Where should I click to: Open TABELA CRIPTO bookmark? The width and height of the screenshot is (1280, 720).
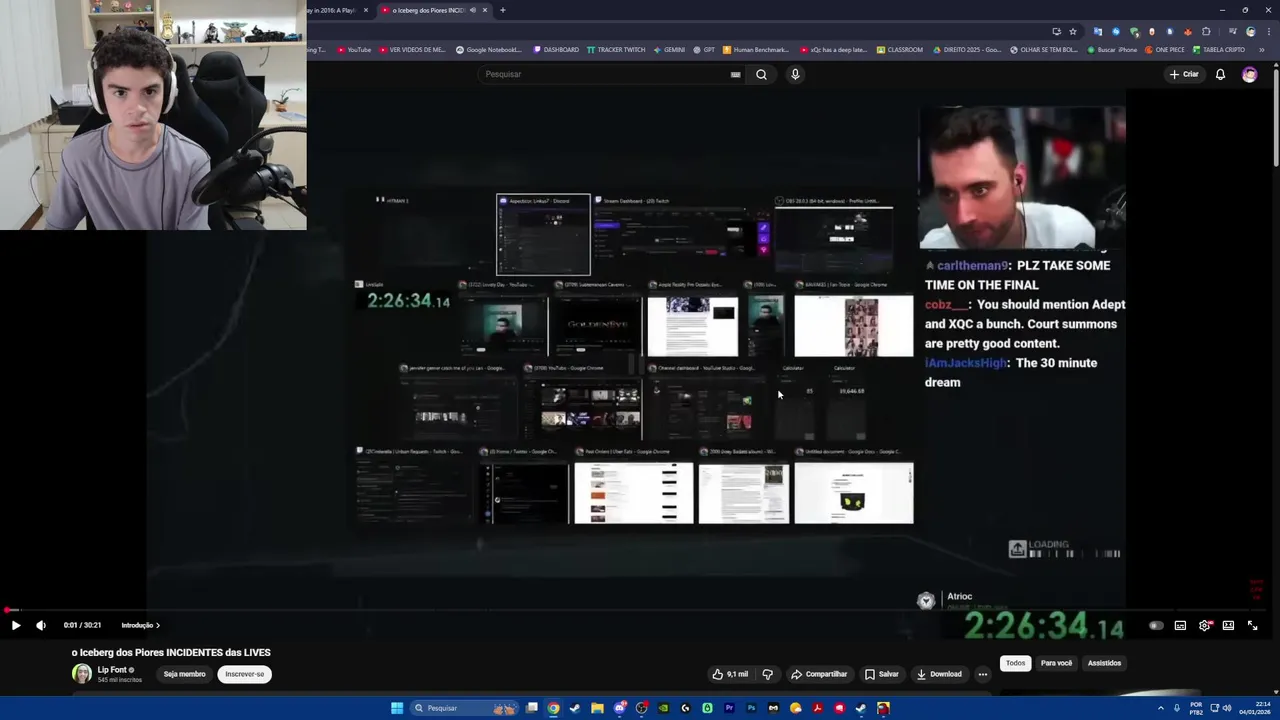[1218, 49]
